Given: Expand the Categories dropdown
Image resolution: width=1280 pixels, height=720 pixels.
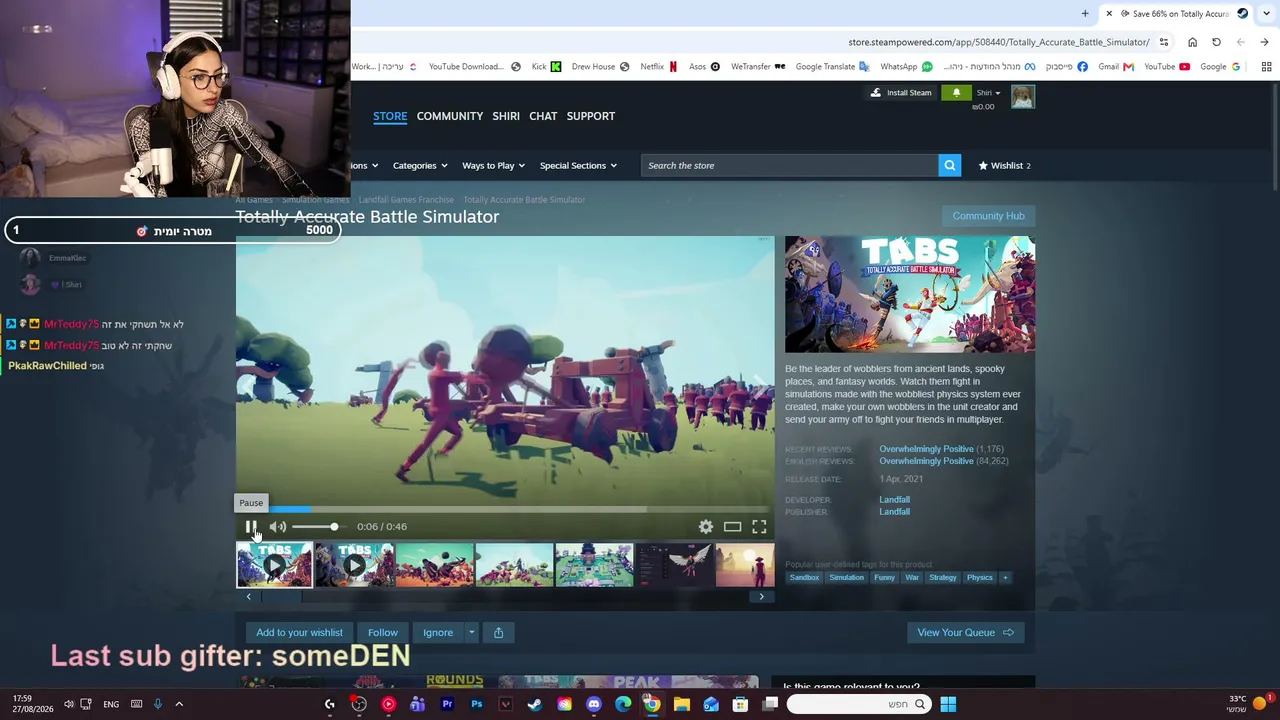Looking at the screenshot, I should coord(420,165).
